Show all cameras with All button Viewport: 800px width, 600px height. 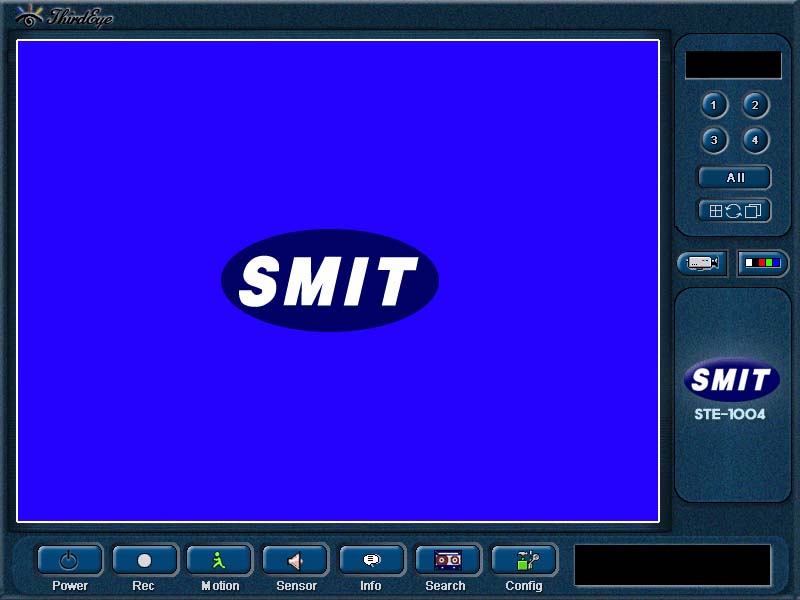click(735, 178)
